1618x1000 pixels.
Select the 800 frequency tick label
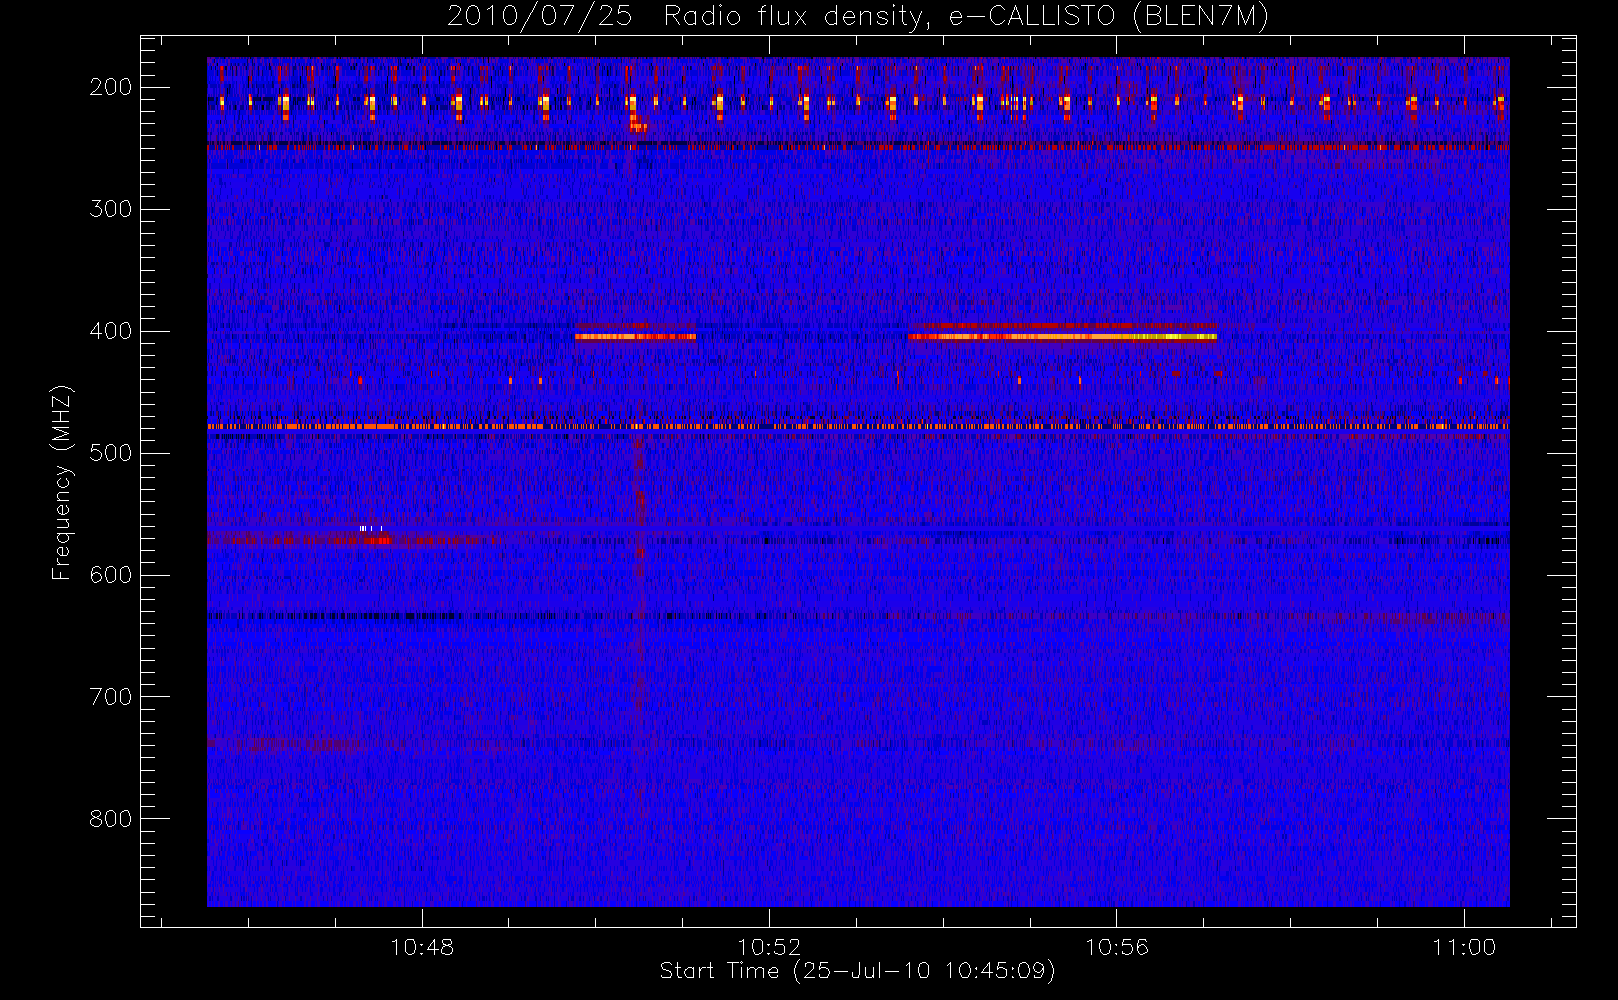pyautogui.click(x=111, y=819)
